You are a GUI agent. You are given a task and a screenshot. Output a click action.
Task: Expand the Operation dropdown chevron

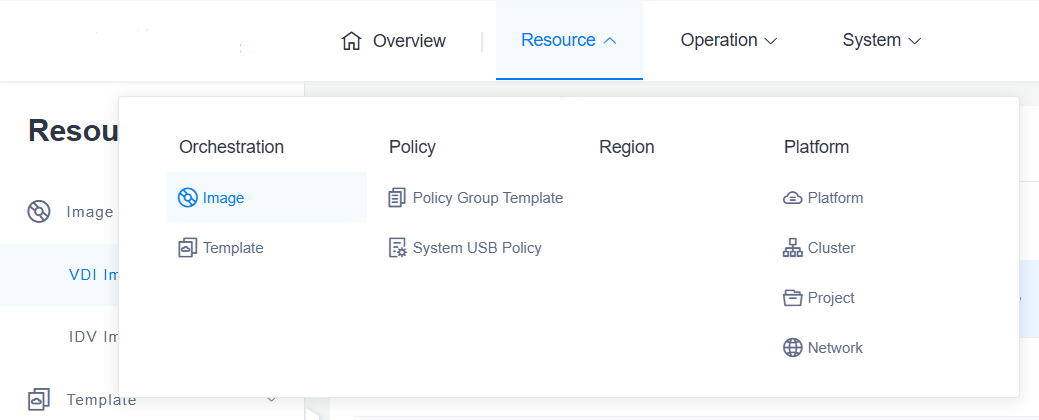tap(770, 41)
